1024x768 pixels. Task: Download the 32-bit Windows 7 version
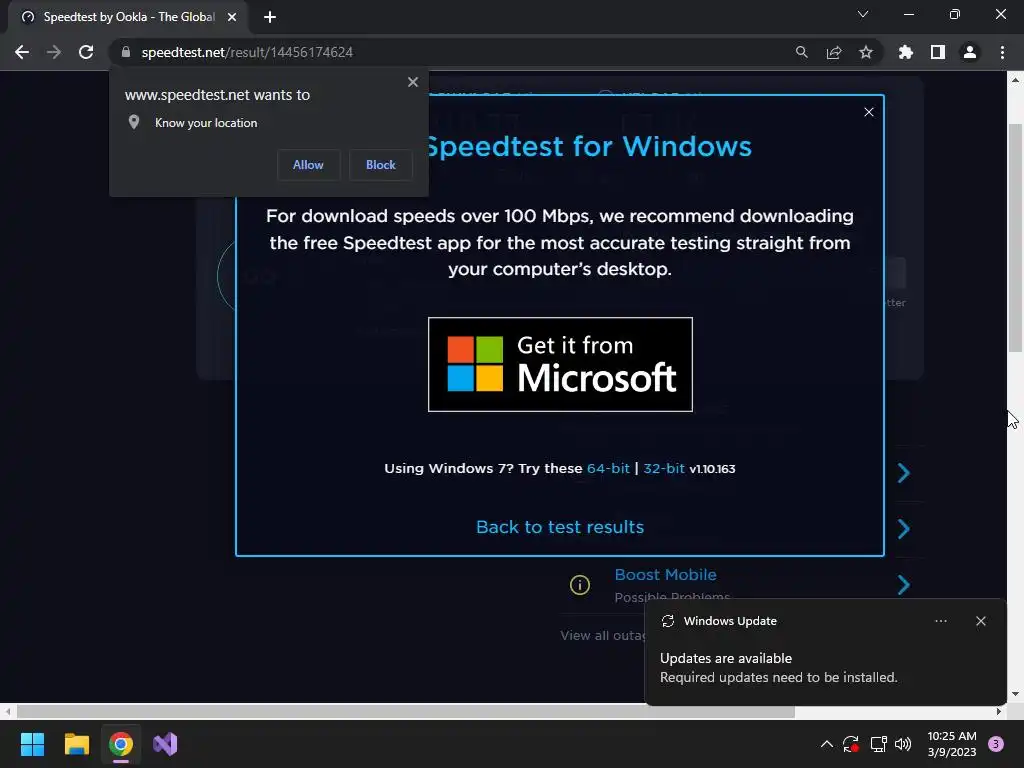664,468
